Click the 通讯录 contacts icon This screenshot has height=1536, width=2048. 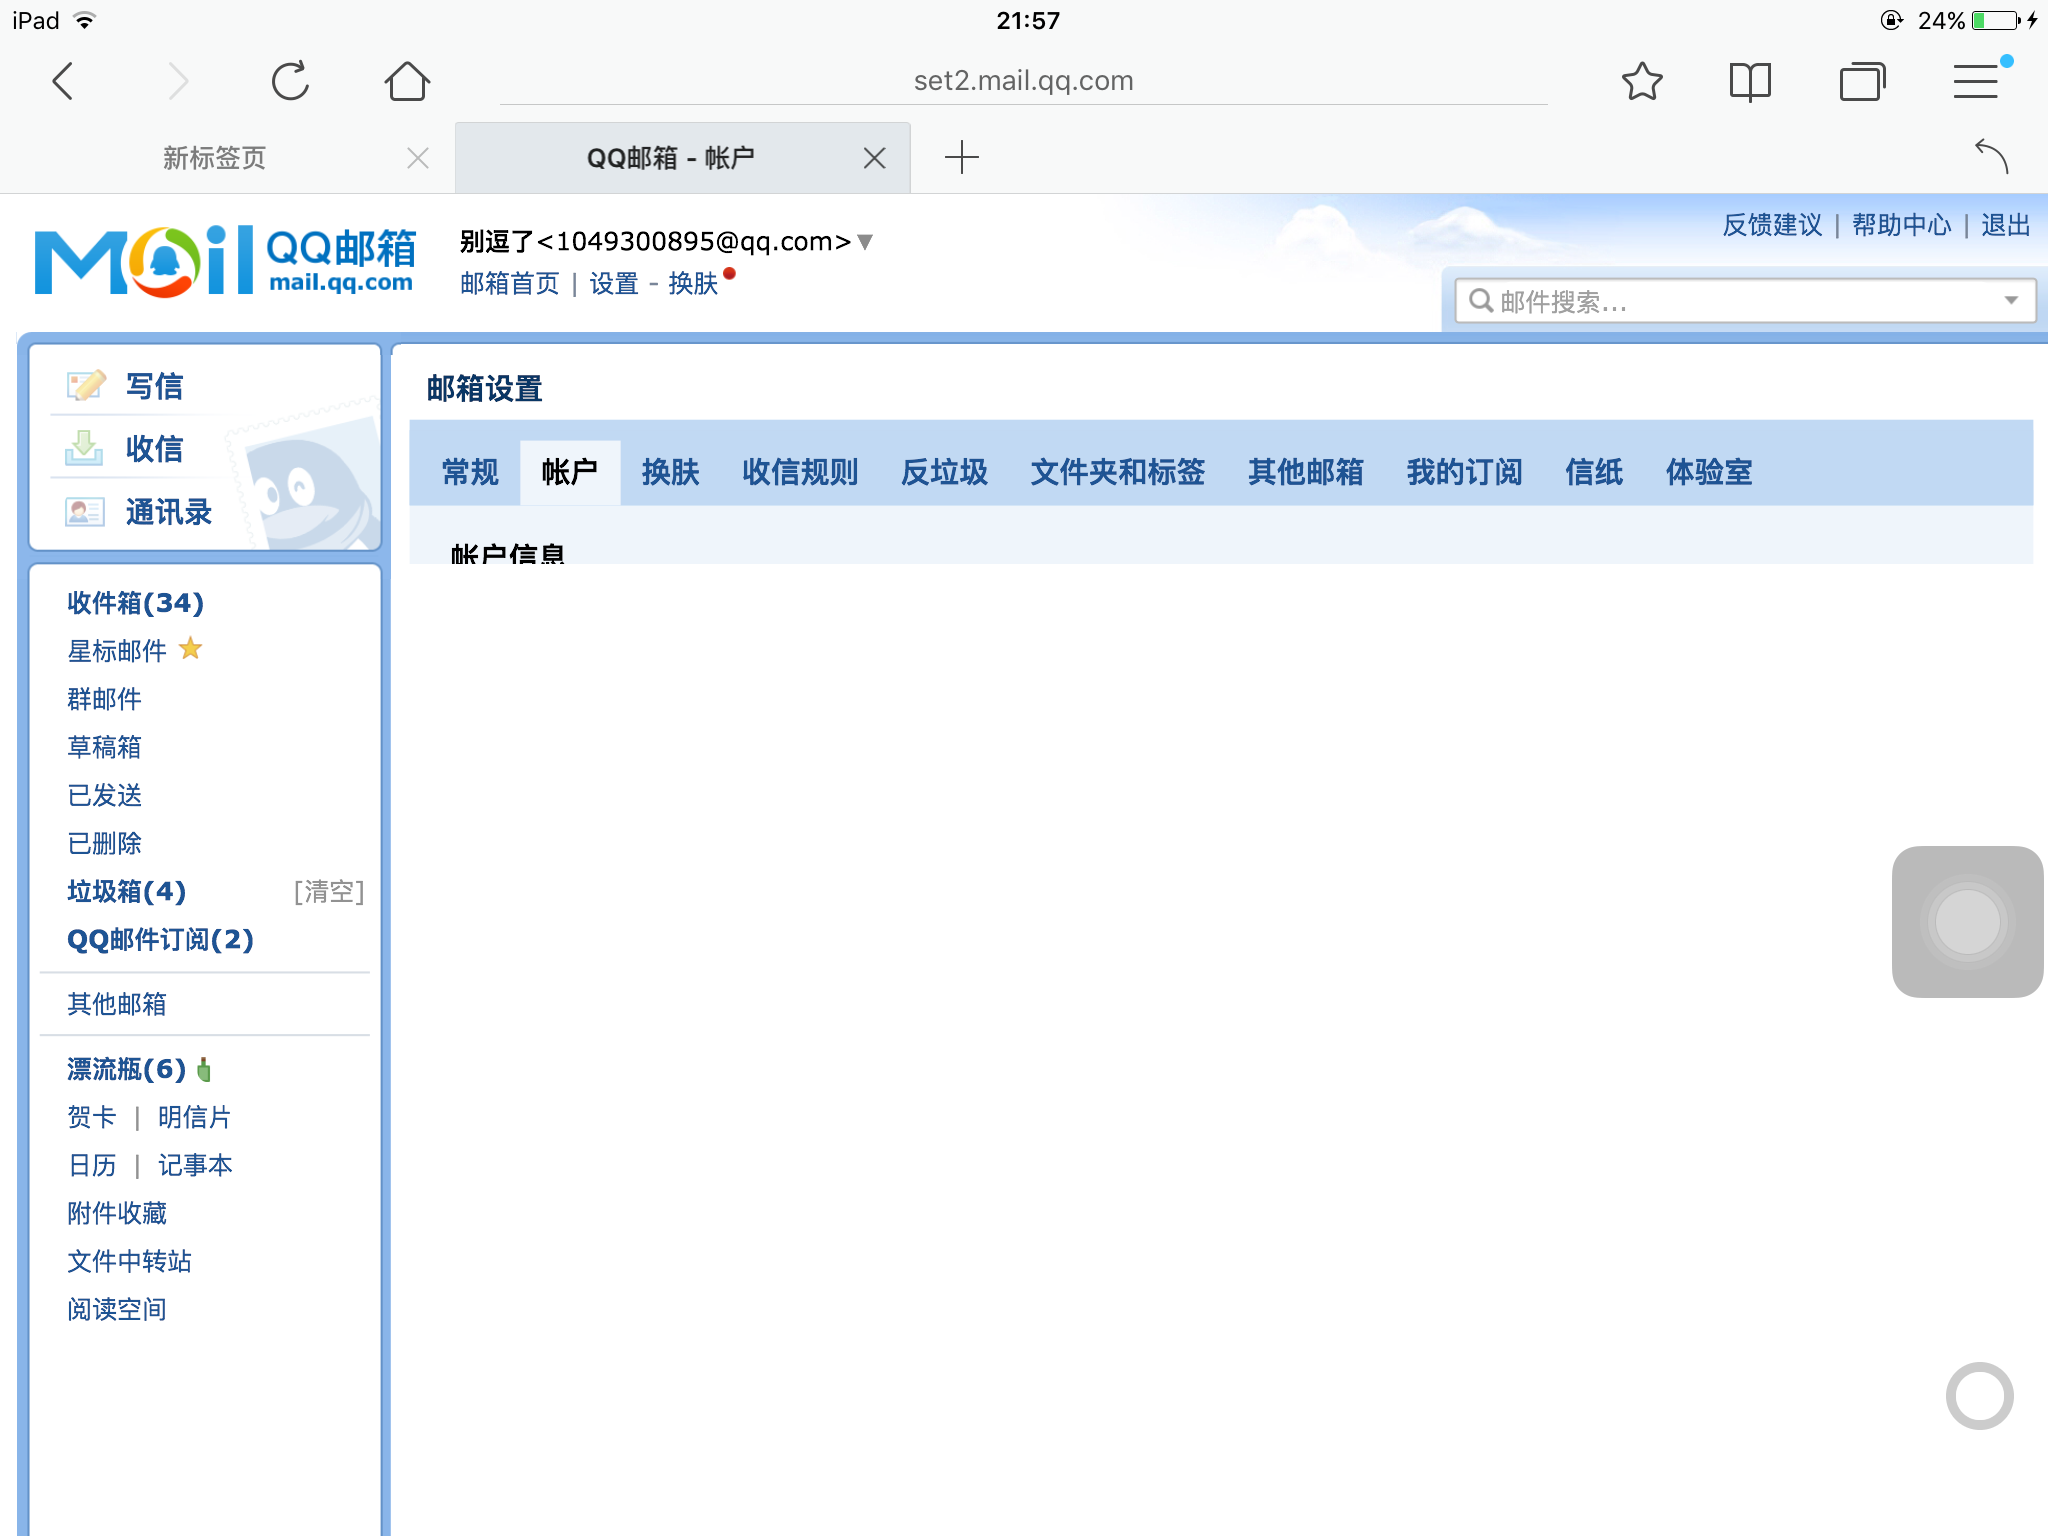pyautogui.click(x=85, y=512)
